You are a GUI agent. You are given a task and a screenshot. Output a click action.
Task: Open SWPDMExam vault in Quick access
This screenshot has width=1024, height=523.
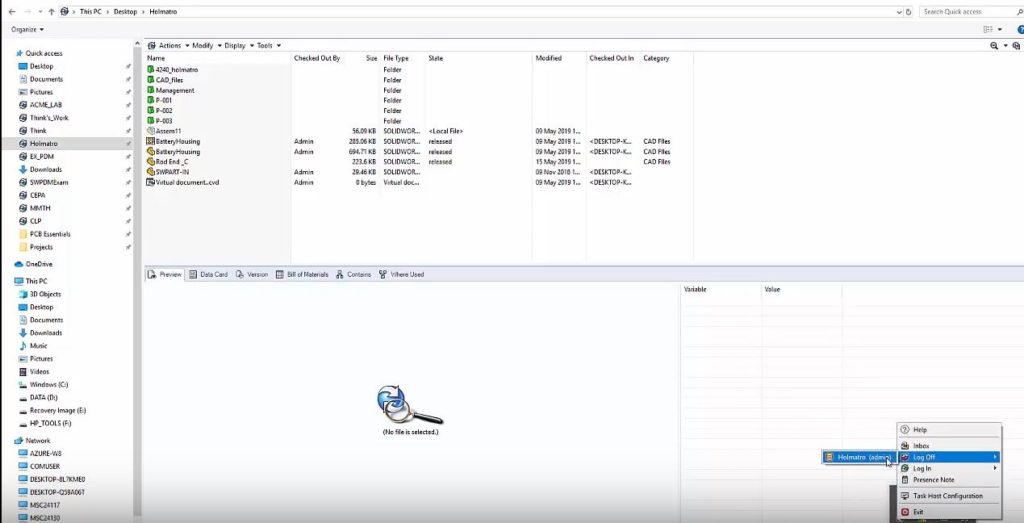click(43, 182)
